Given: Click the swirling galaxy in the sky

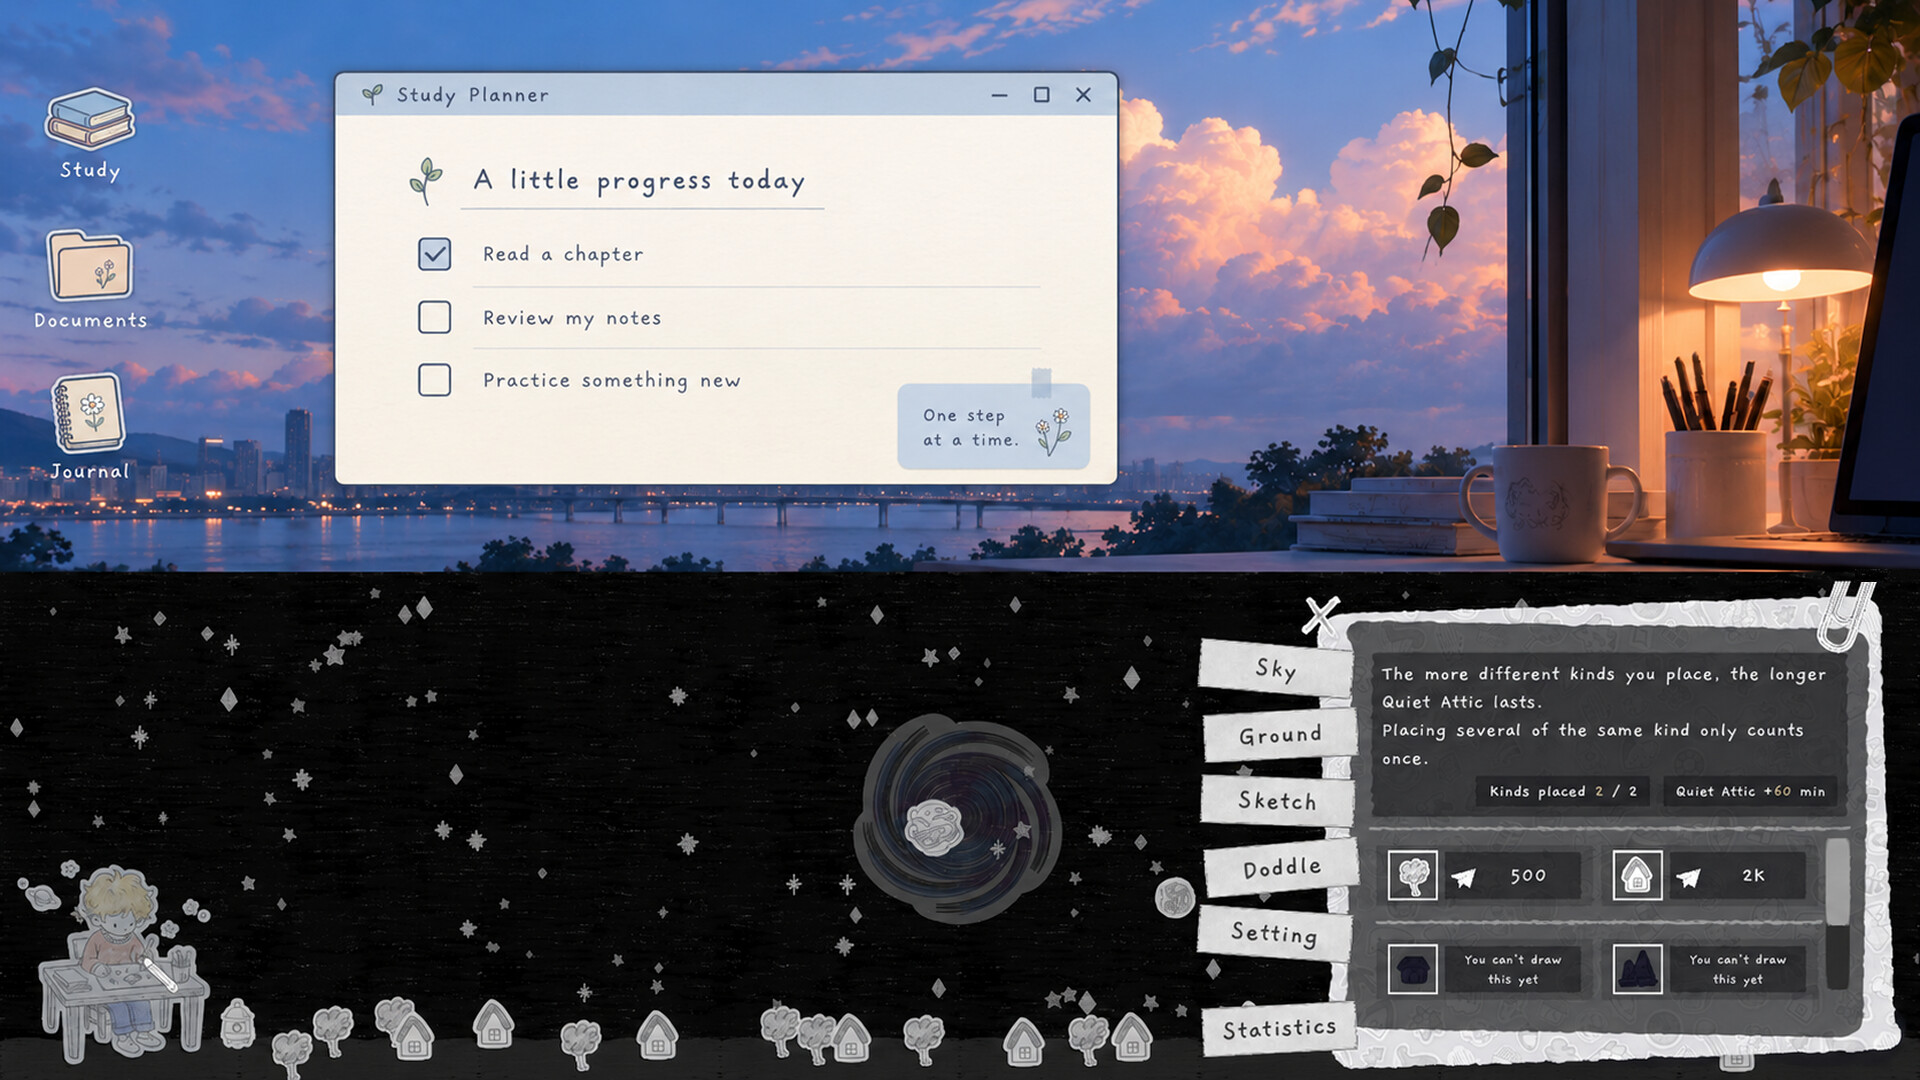Looking at the screenshot, I should [x=957, y=818].
